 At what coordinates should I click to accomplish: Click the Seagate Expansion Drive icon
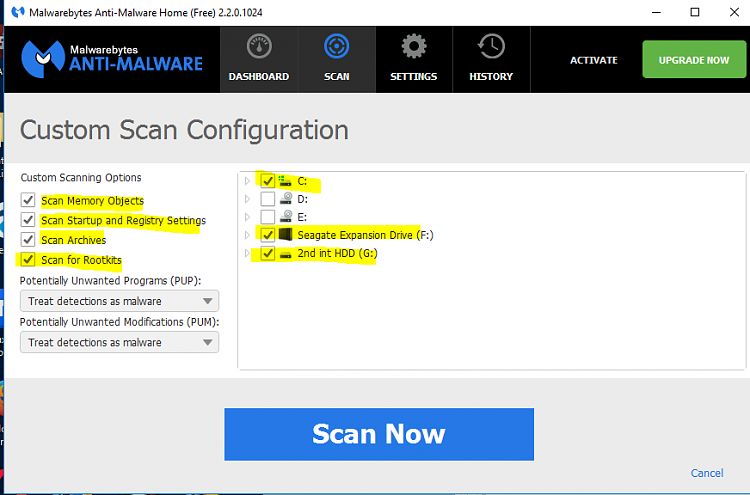click(x=286, y=234)
